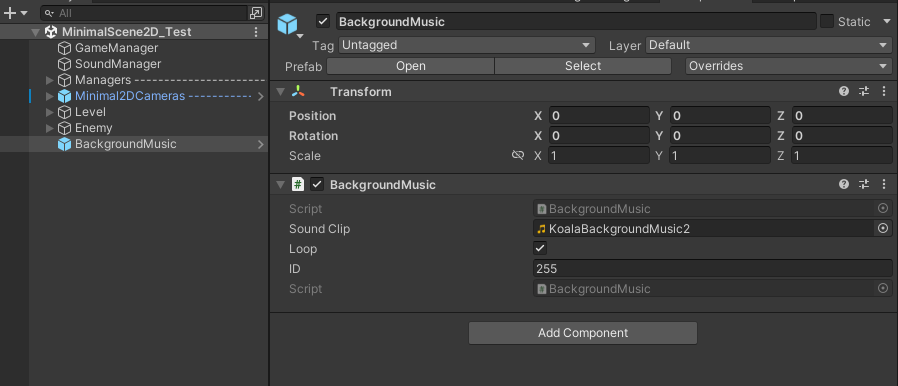Viewport: 898px width, 386px height.
Task: Open BackgroundMusic component three-dot menu
Action: tap(884, 184)
